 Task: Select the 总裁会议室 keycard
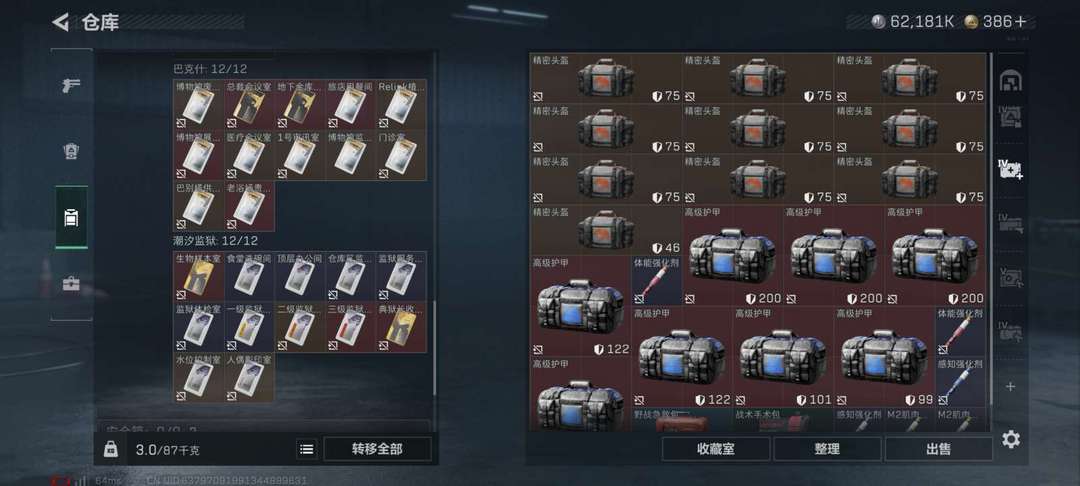pyautogui.click(x=249, y=105)
